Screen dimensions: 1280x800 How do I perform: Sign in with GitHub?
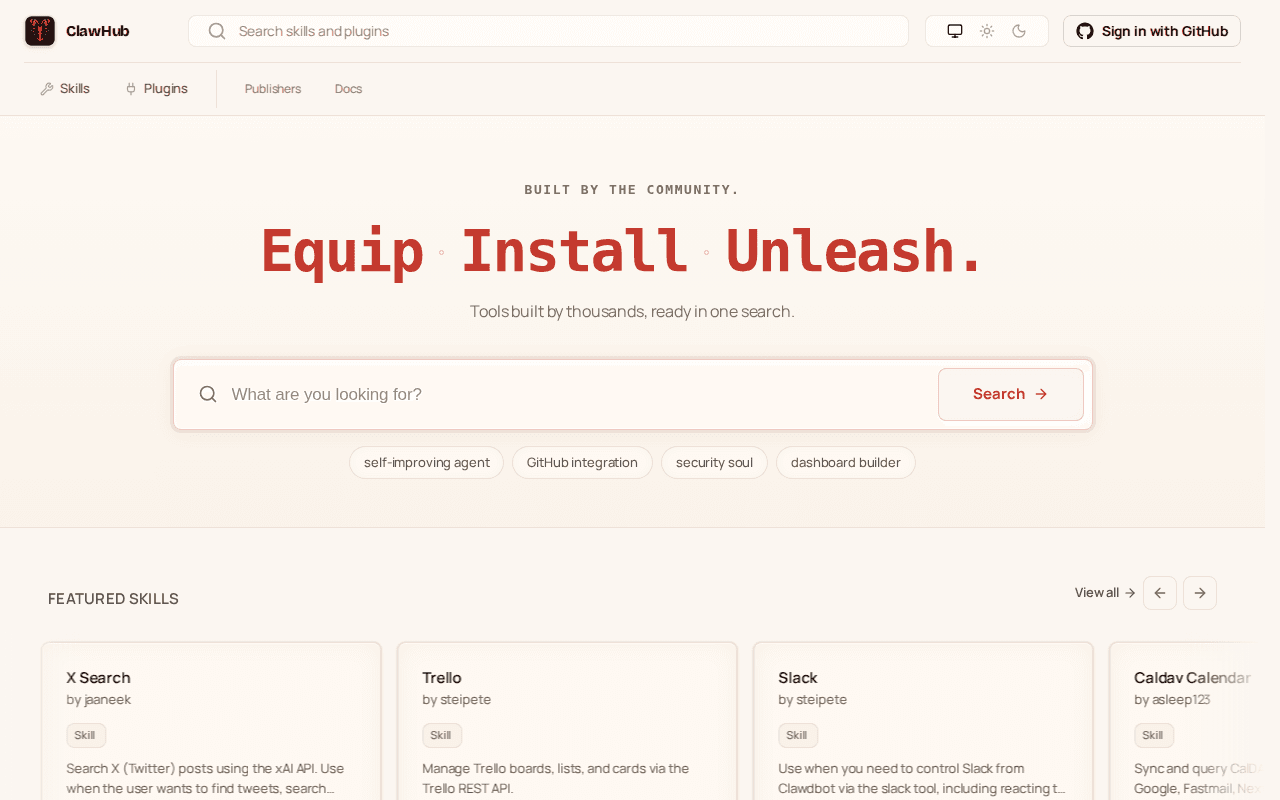[x=1152, y=31]
